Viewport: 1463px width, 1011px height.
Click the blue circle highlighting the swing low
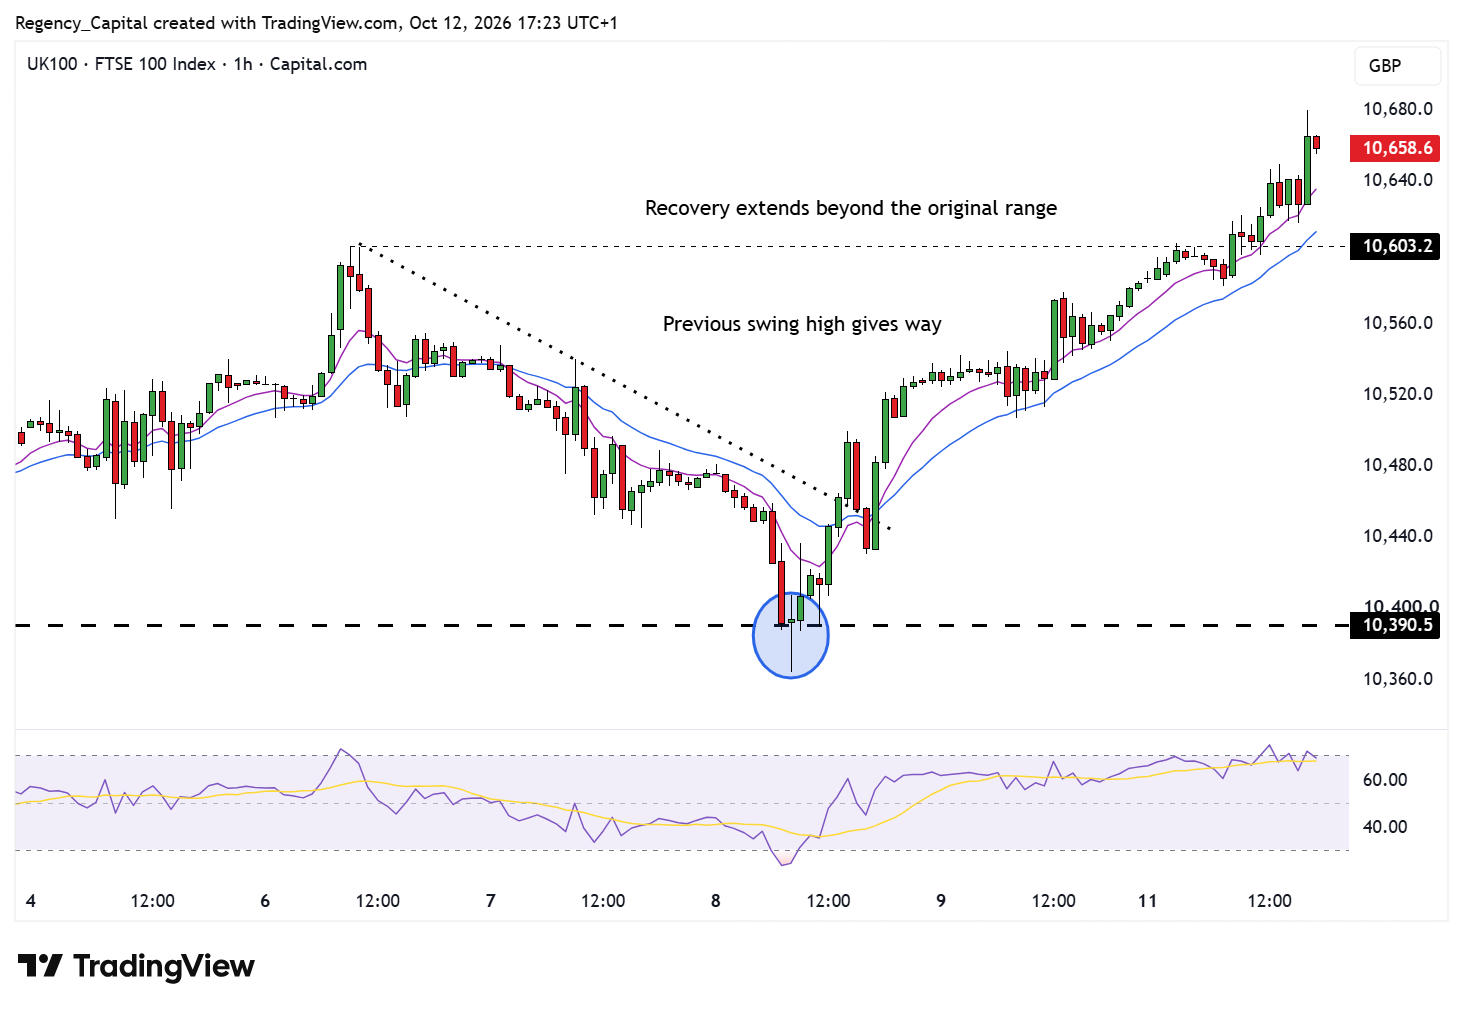[x=791, y=635]
